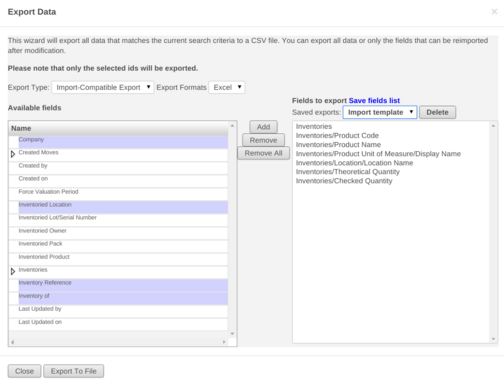This screenshot has height=384, width=504.
Task: Select the Created Moves field
Action: pos(123,155)
